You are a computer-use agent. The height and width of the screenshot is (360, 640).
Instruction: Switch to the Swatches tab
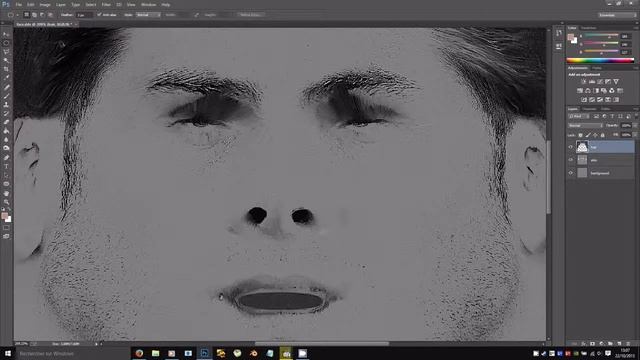point(589,28)
